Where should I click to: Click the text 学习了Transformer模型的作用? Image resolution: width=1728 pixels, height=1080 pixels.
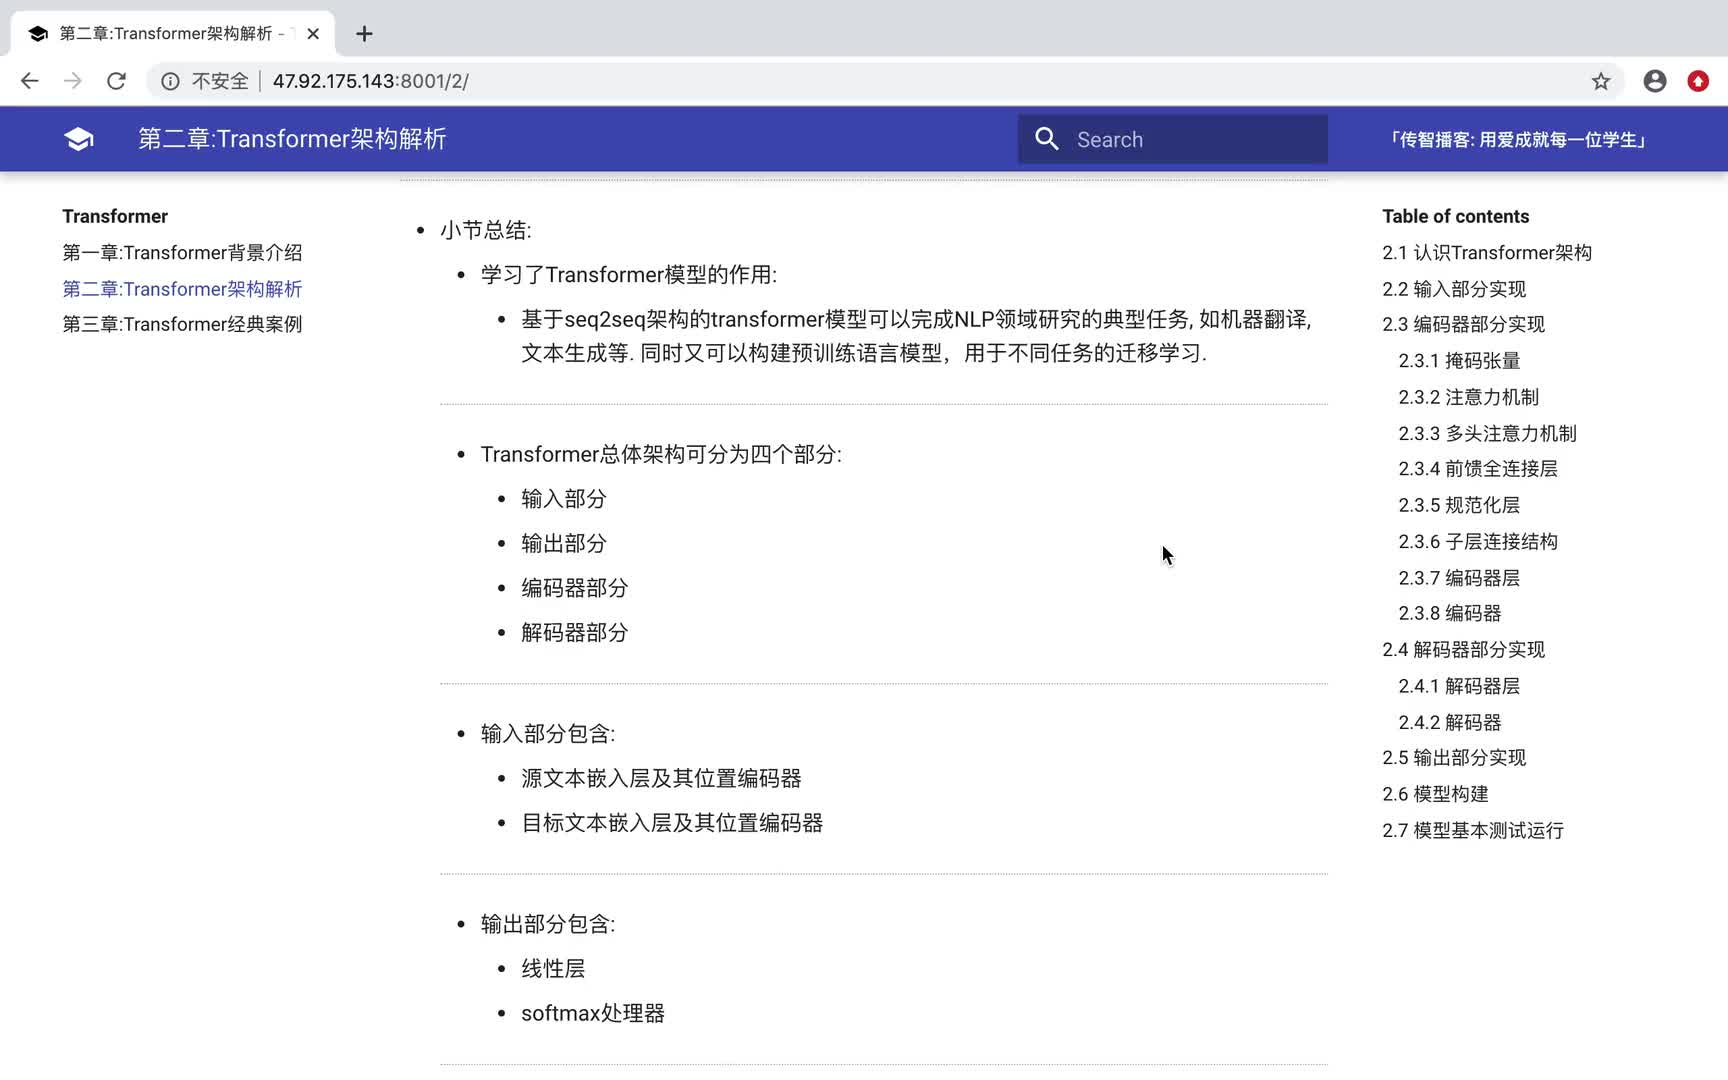[629, 275]
